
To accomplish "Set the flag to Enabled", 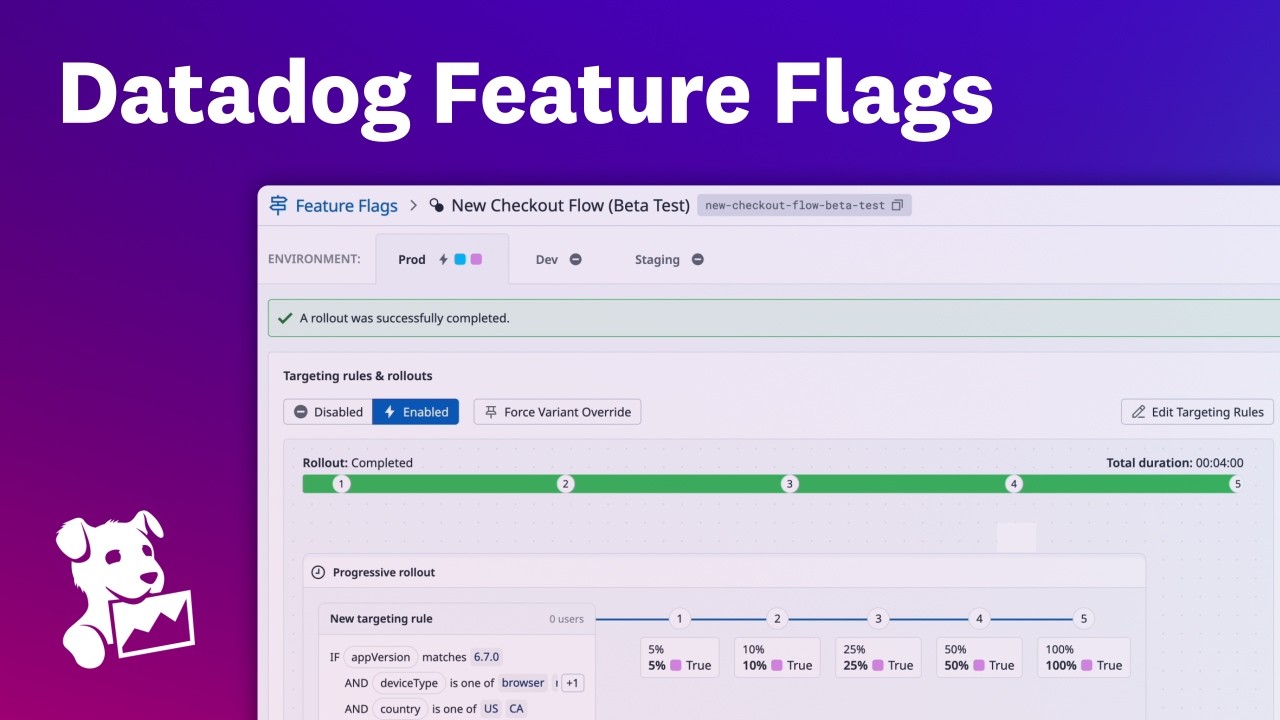I will [x=416, y=412].
